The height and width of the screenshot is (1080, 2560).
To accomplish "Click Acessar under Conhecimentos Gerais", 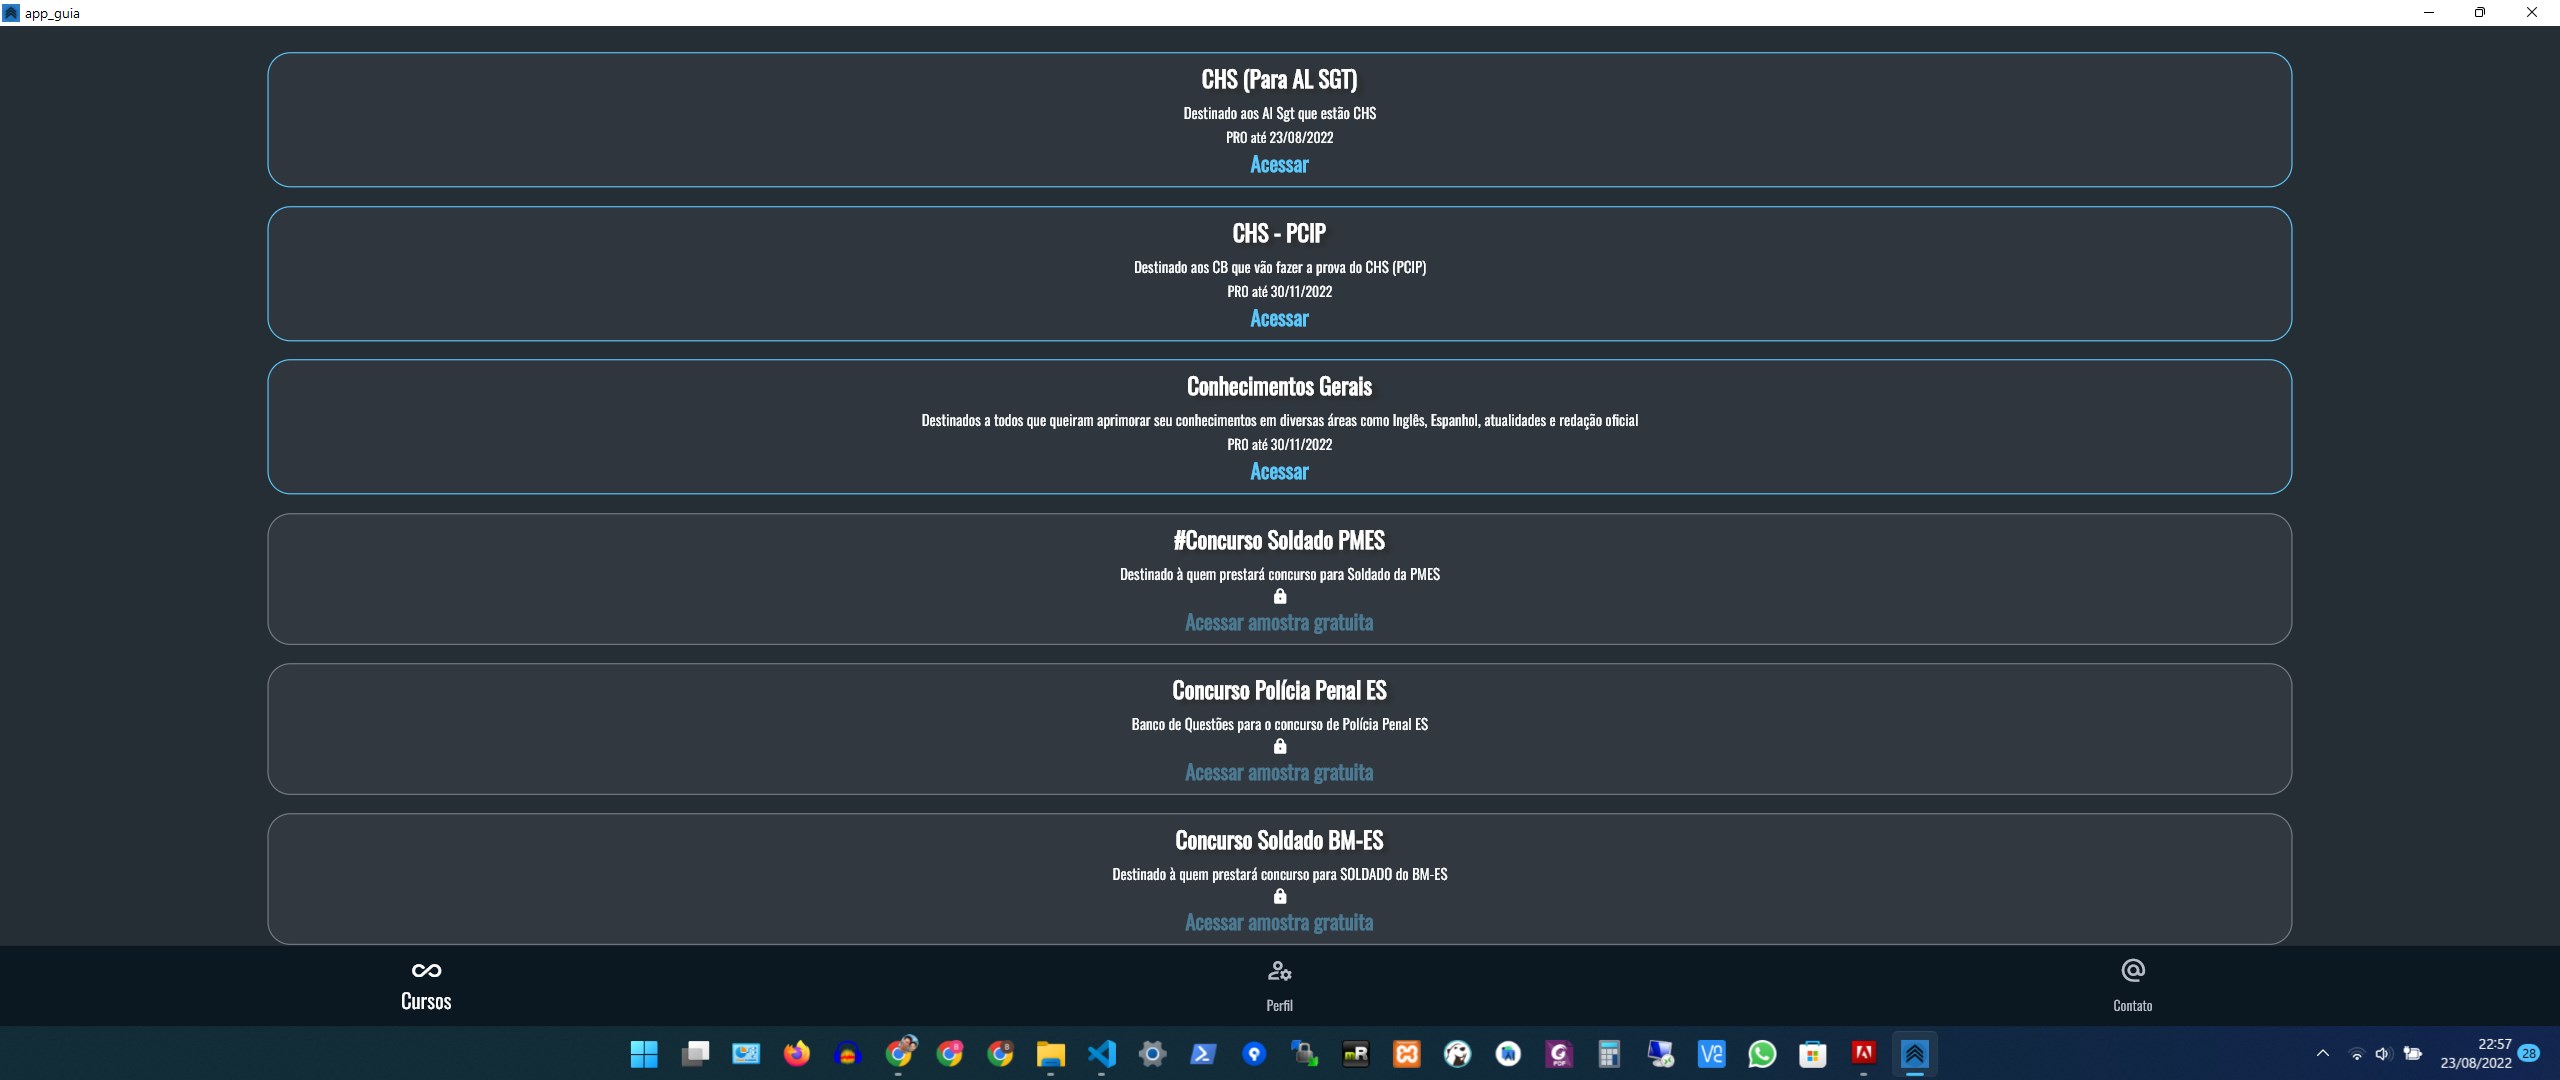I will coord(1279,472).
